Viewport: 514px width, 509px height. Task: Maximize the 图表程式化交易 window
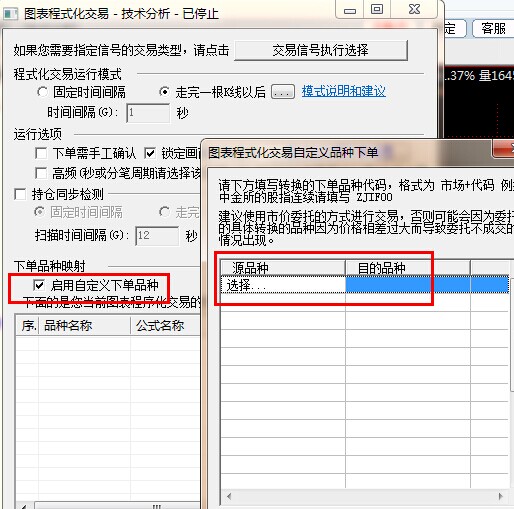[x=377, y=9]
